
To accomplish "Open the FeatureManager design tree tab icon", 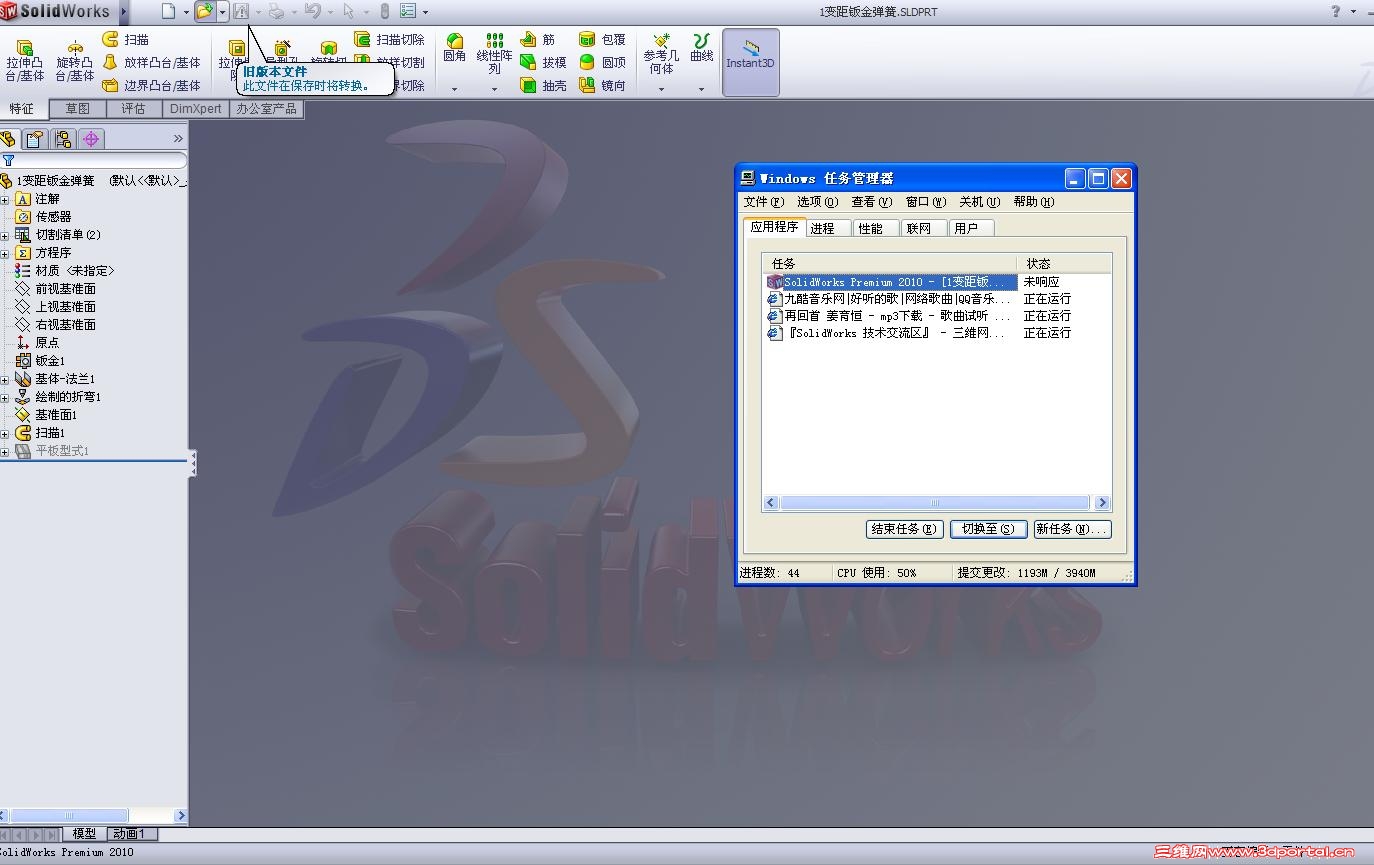I will pos(9,139).
